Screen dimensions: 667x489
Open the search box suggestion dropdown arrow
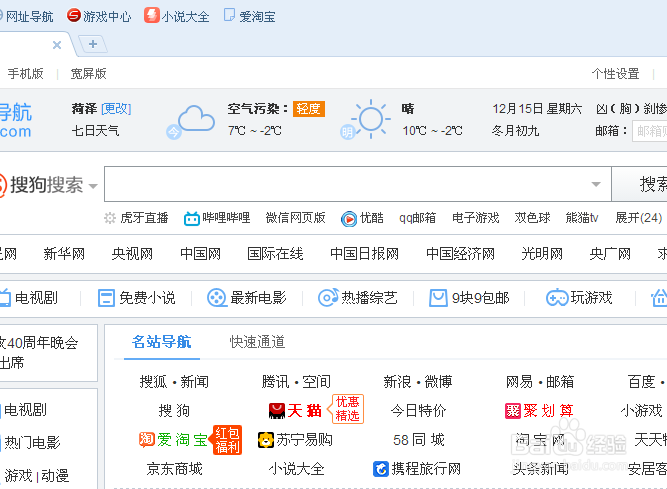click(x=596, y=184)
